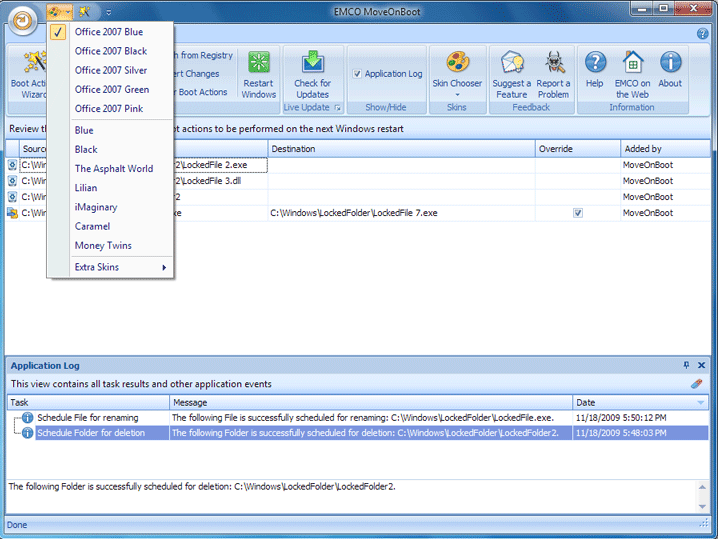718x539 pixels.
Task: Choose the Blue skin
Action: point(110,131)
